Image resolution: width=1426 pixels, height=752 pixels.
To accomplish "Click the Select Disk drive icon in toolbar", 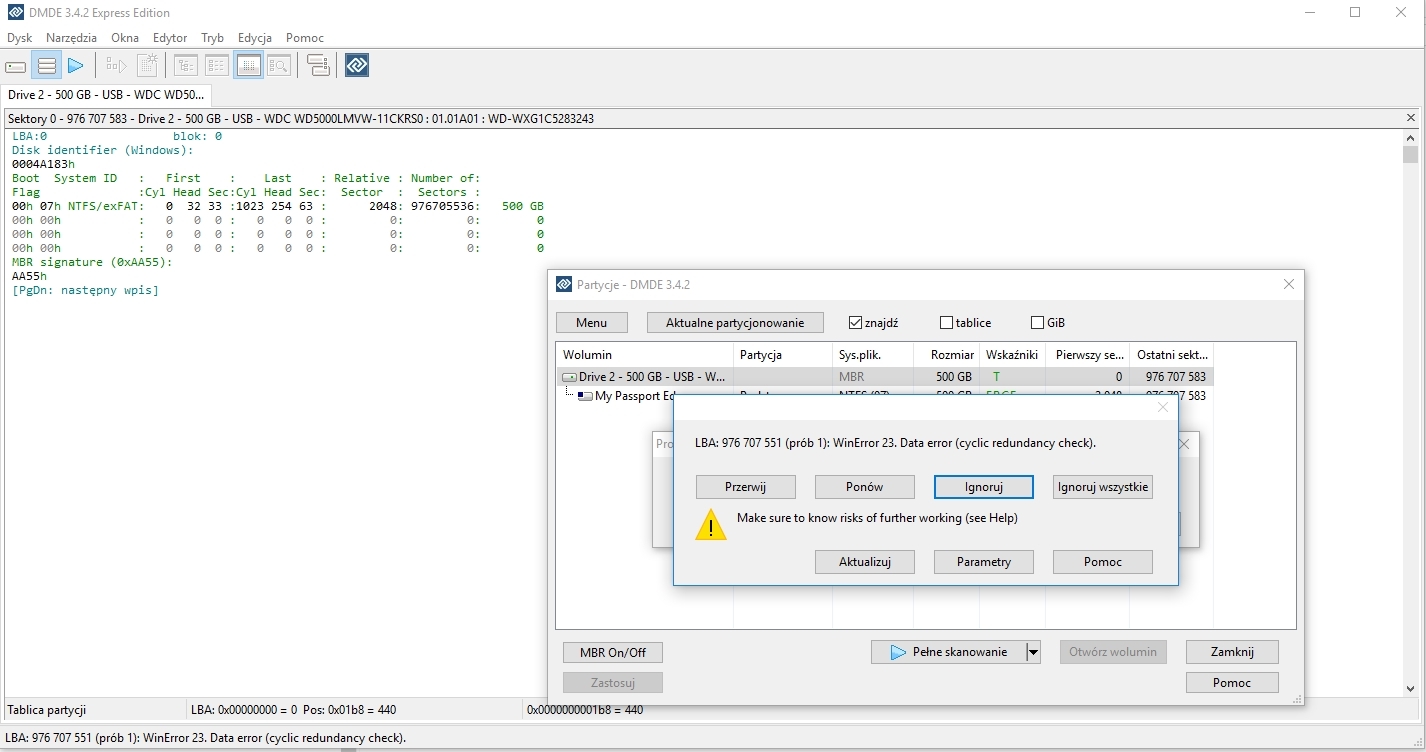I will [x=16, y=66].
